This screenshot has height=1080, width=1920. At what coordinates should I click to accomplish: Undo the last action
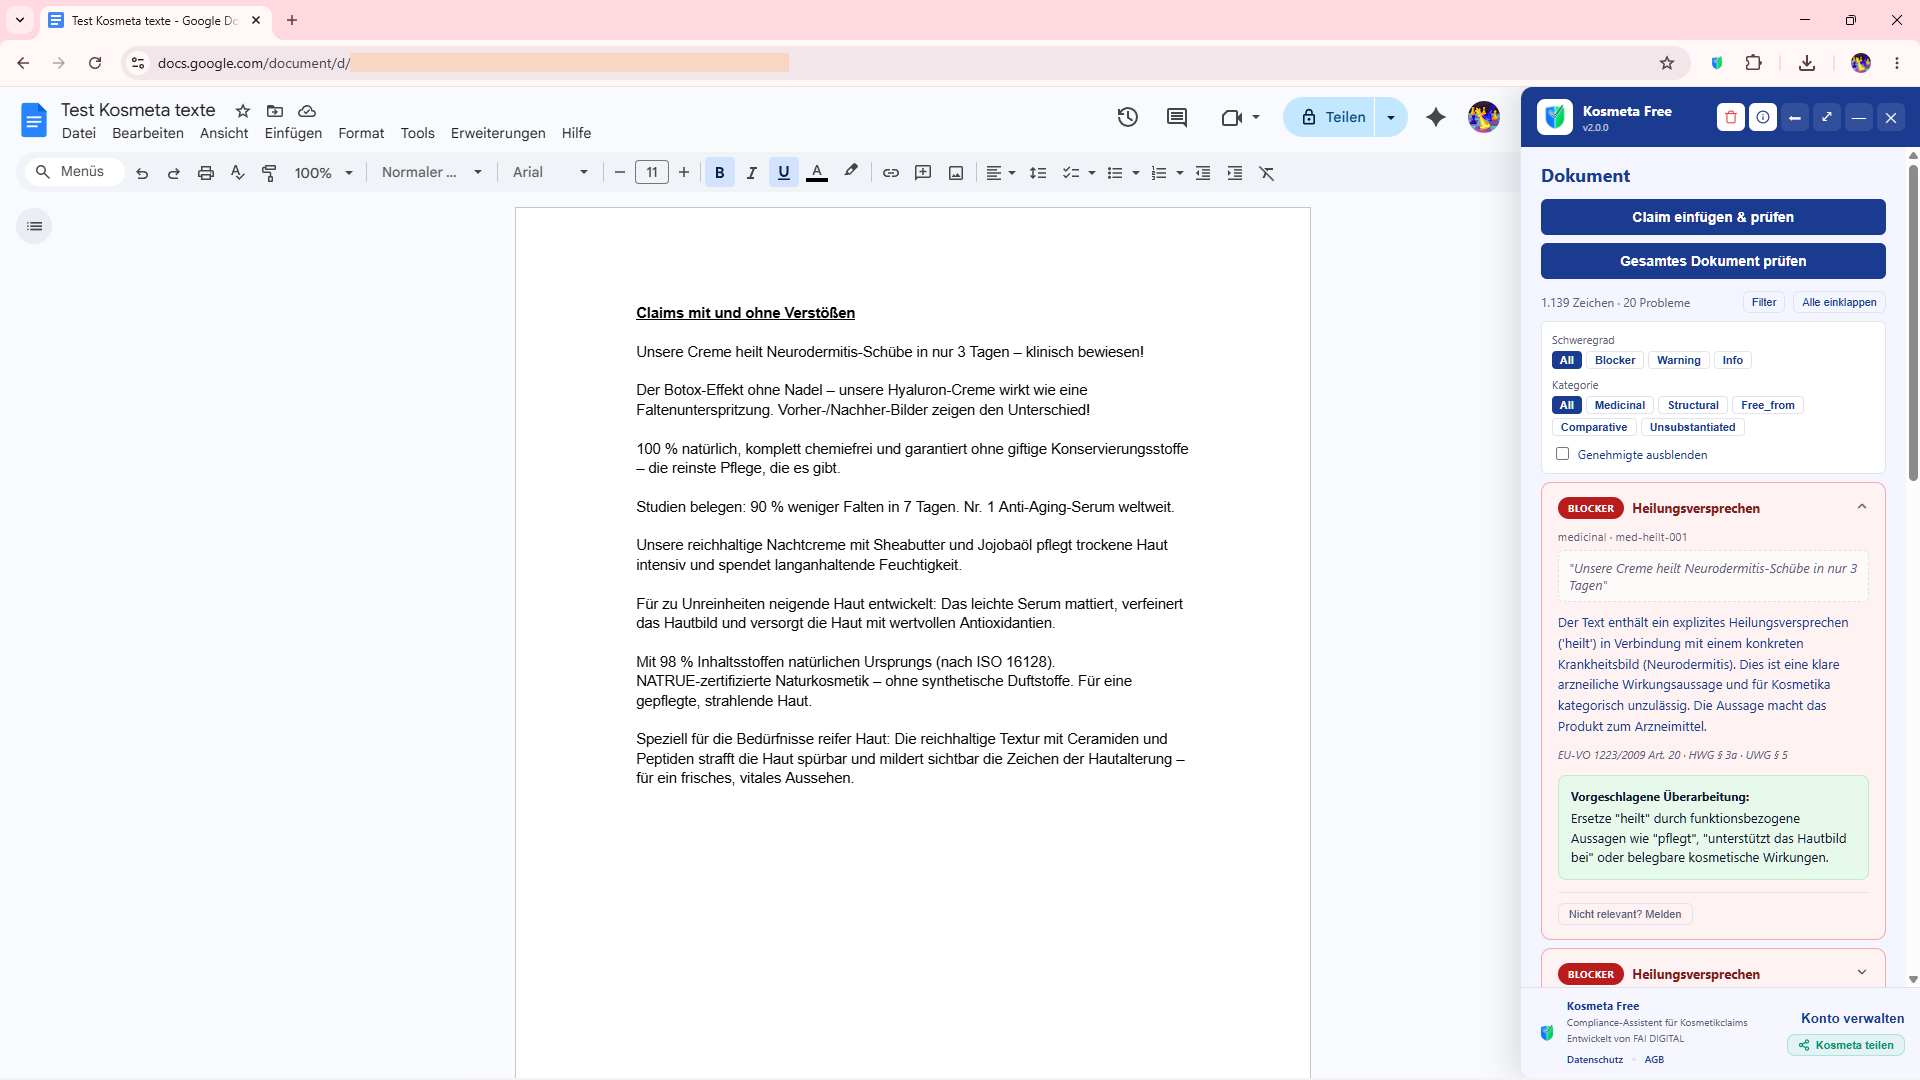tap(142, 173)
